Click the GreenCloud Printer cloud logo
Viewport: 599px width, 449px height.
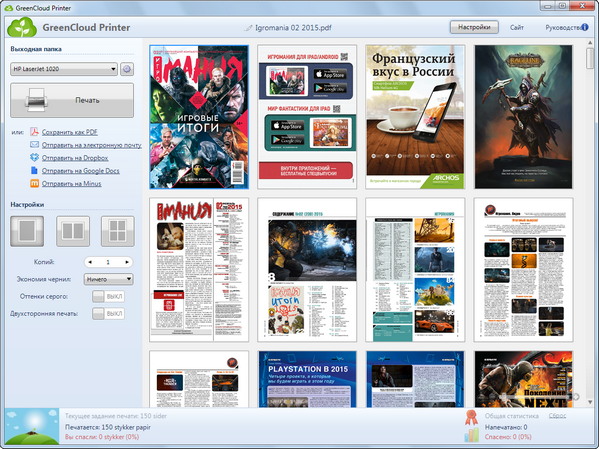point(22,27)
